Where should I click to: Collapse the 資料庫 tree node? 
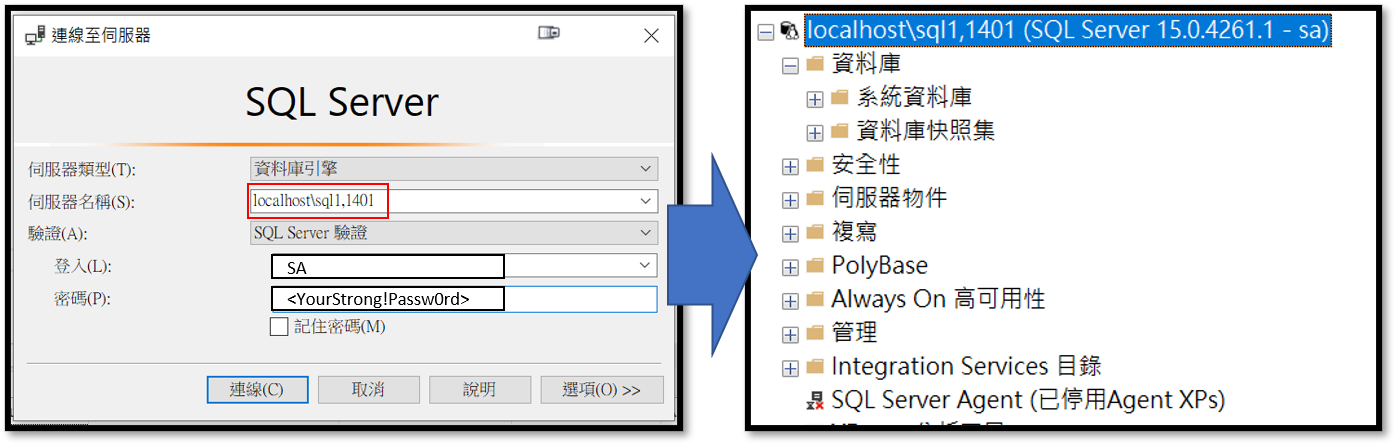point(790,65)
